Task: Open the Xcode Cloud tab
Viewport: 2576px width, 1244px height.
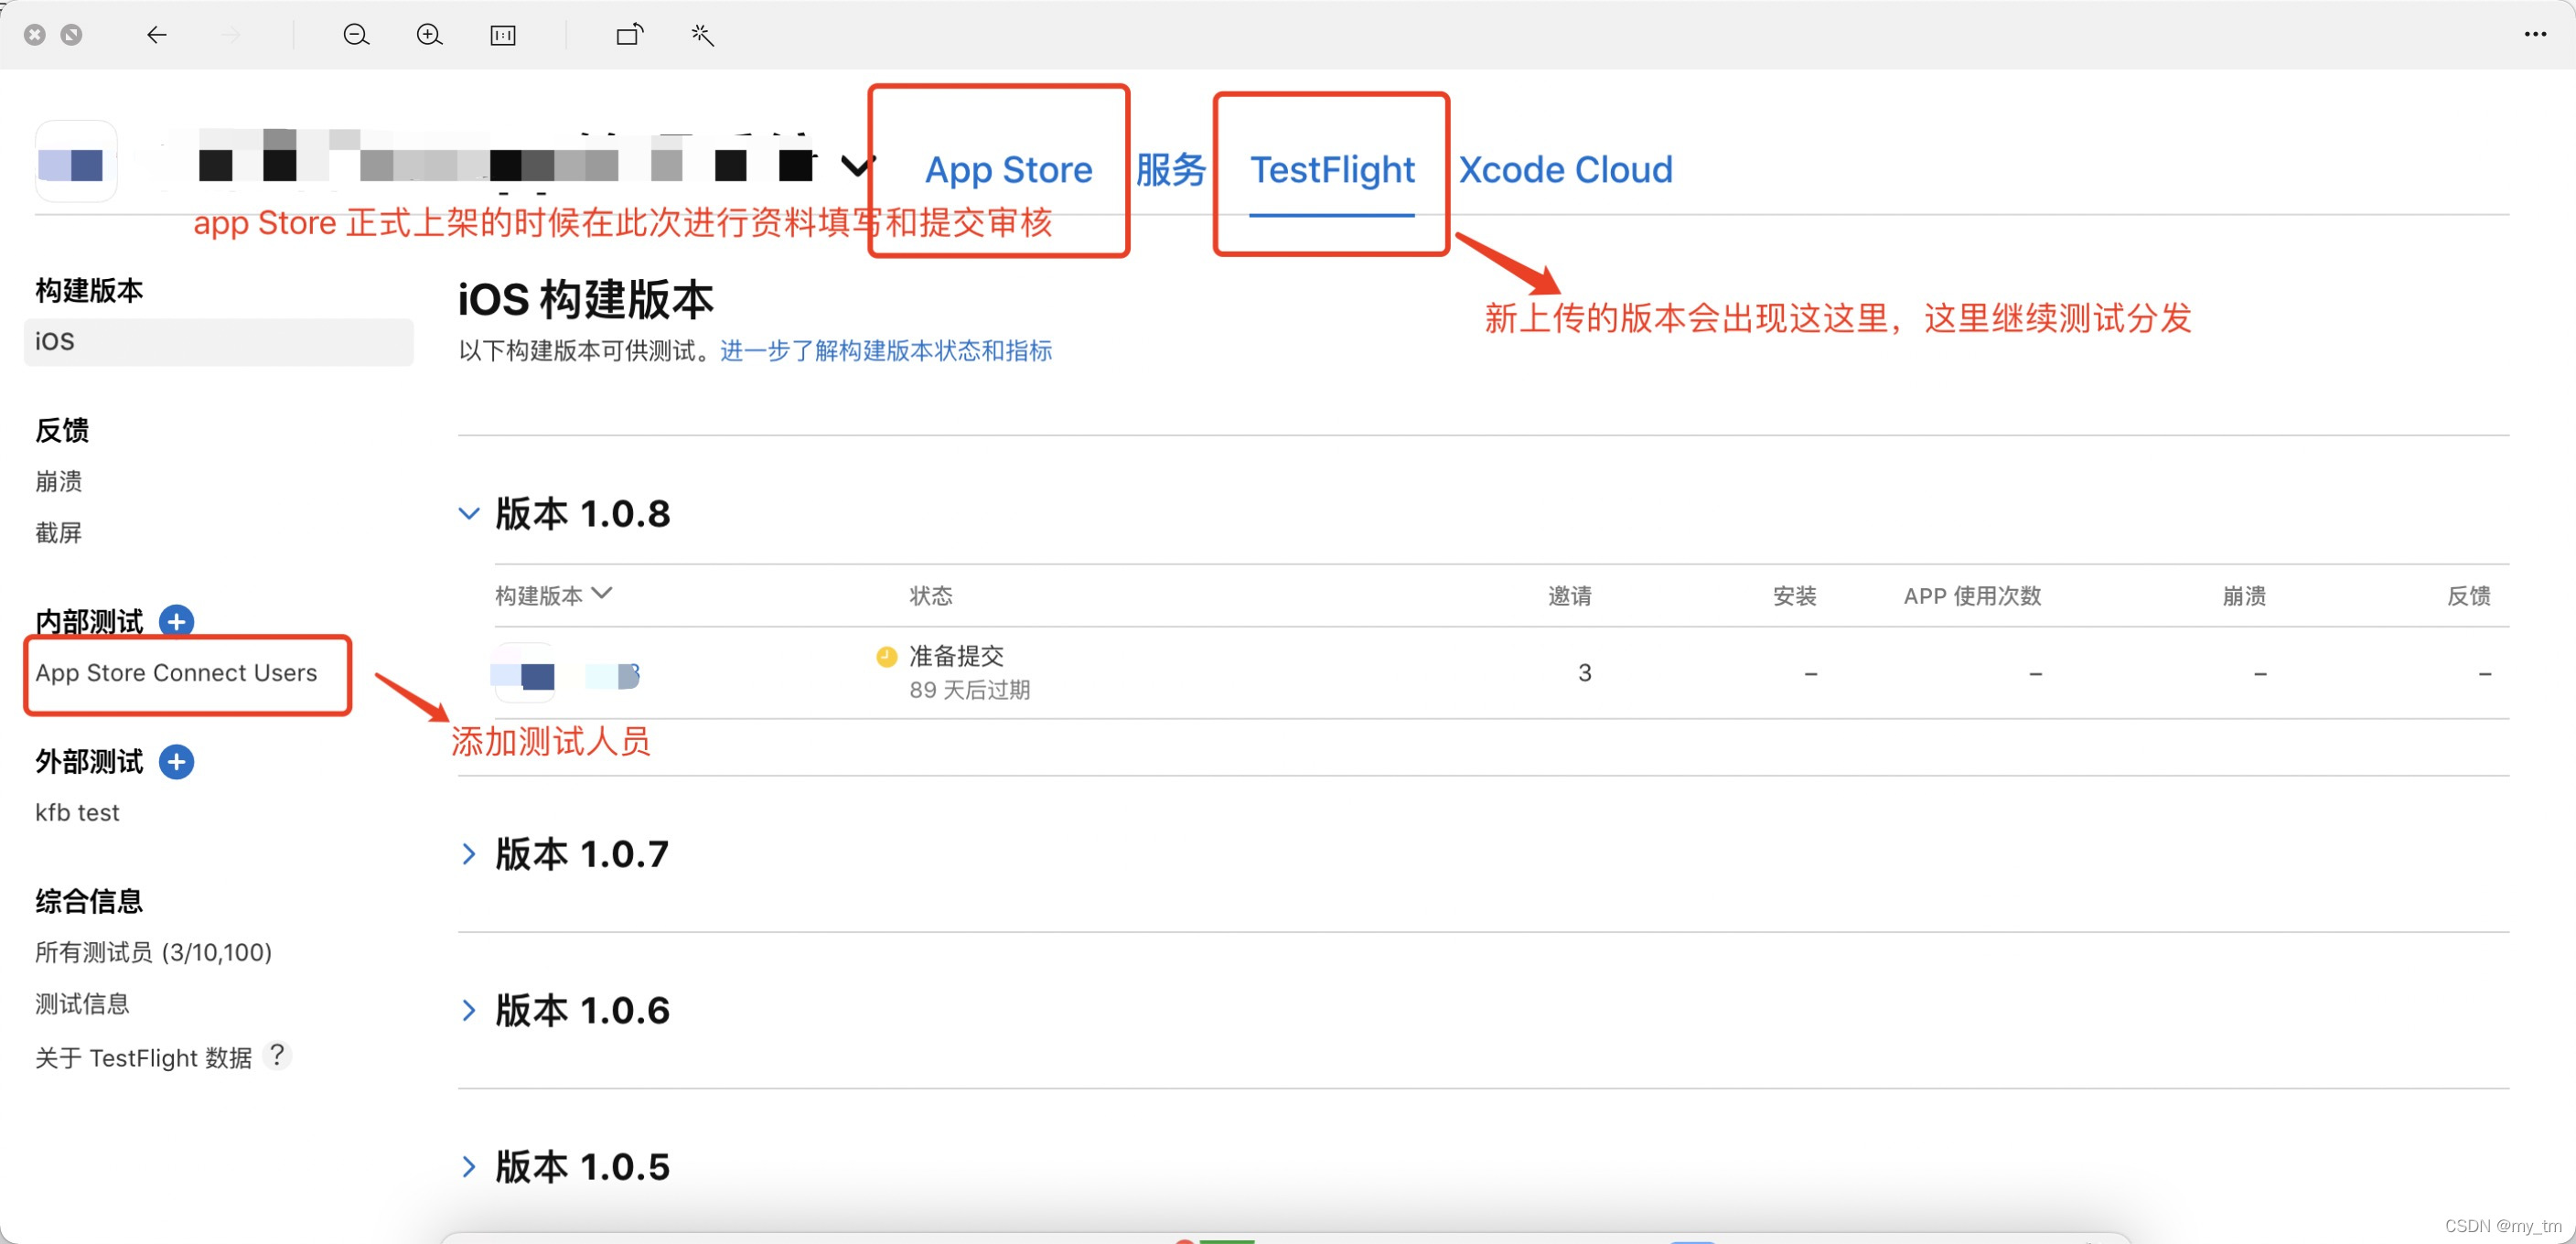Action: (x=1565, y=169)
